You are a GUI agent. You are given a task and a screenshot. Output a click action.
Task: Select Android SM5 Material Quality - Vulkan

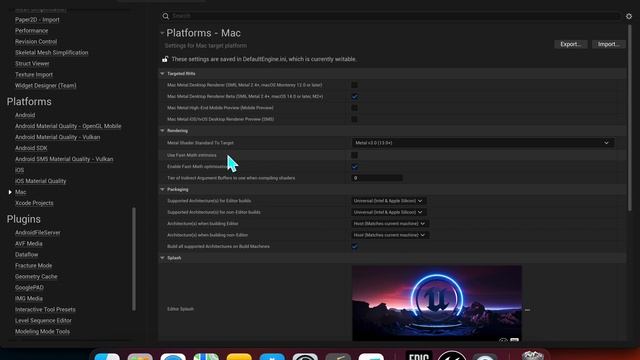tap(64, 159)
